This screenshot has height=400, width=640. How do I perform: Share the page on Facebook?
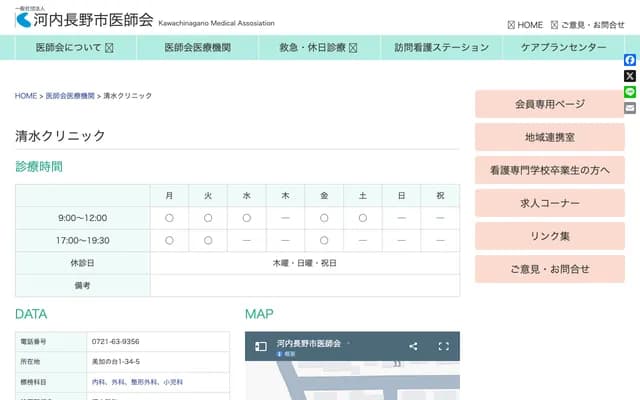630,60
